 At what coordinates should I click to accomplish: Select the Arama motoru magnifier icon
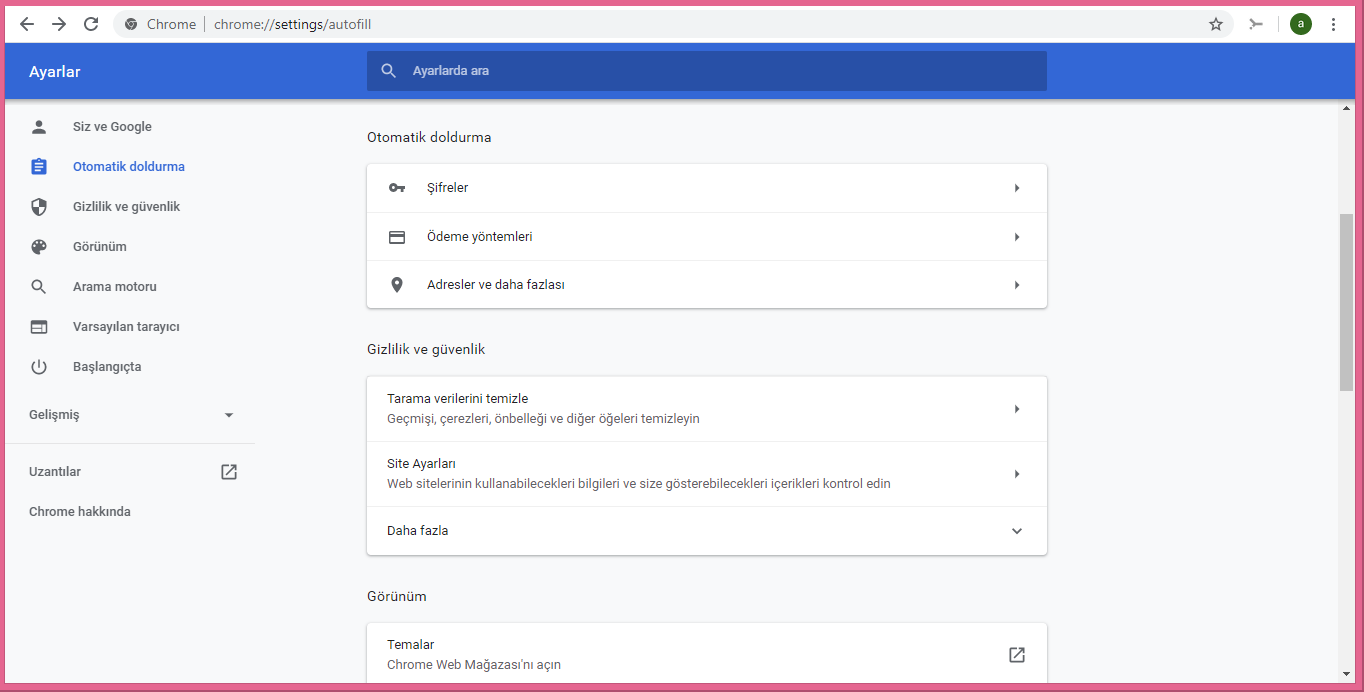tap(38, 286)
